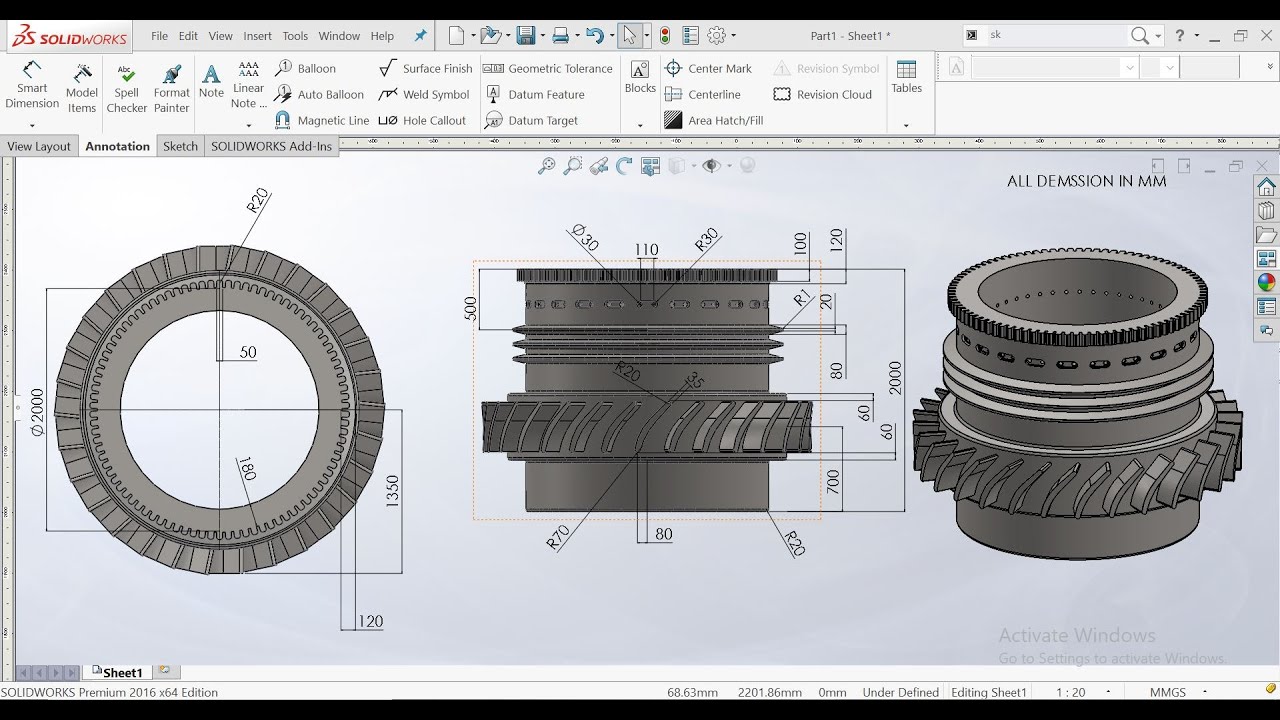
Task: Open Geometric Tolerance tool
Action: click(548, 68)
